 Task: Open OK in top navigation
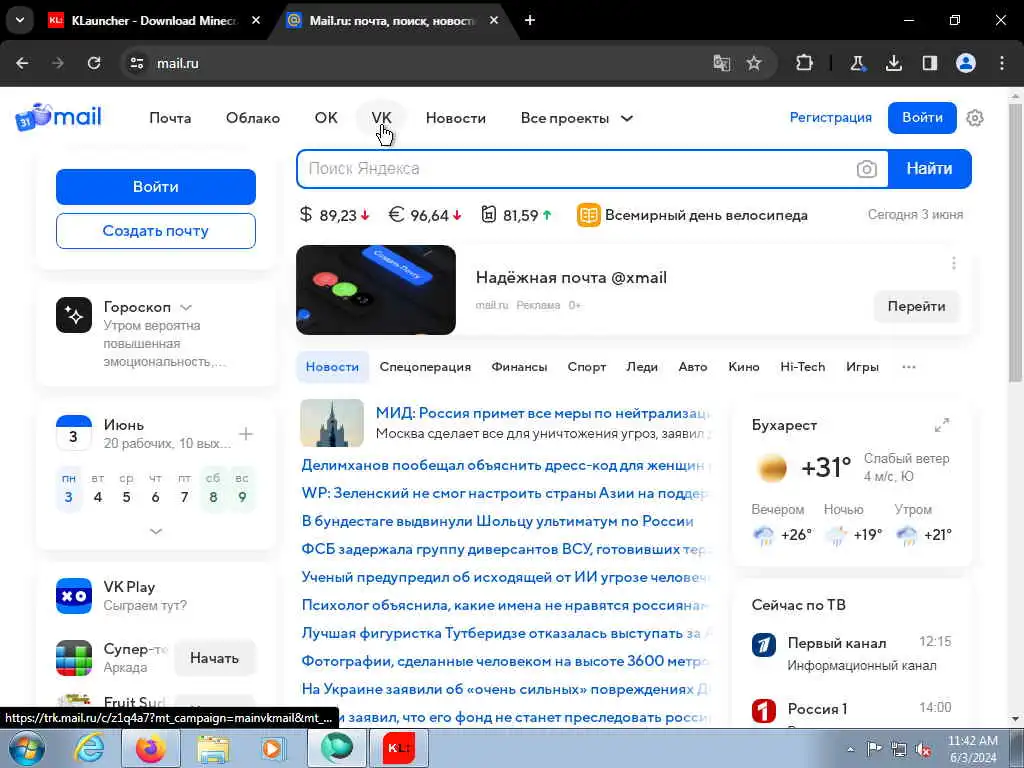click(x=326, y=118)
